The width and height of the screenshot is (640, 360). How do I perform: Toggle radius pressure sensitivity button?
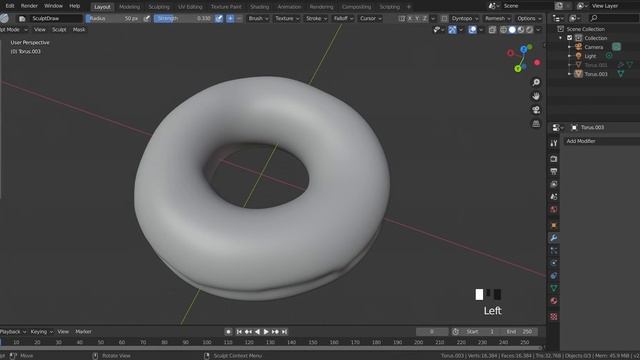147,18
